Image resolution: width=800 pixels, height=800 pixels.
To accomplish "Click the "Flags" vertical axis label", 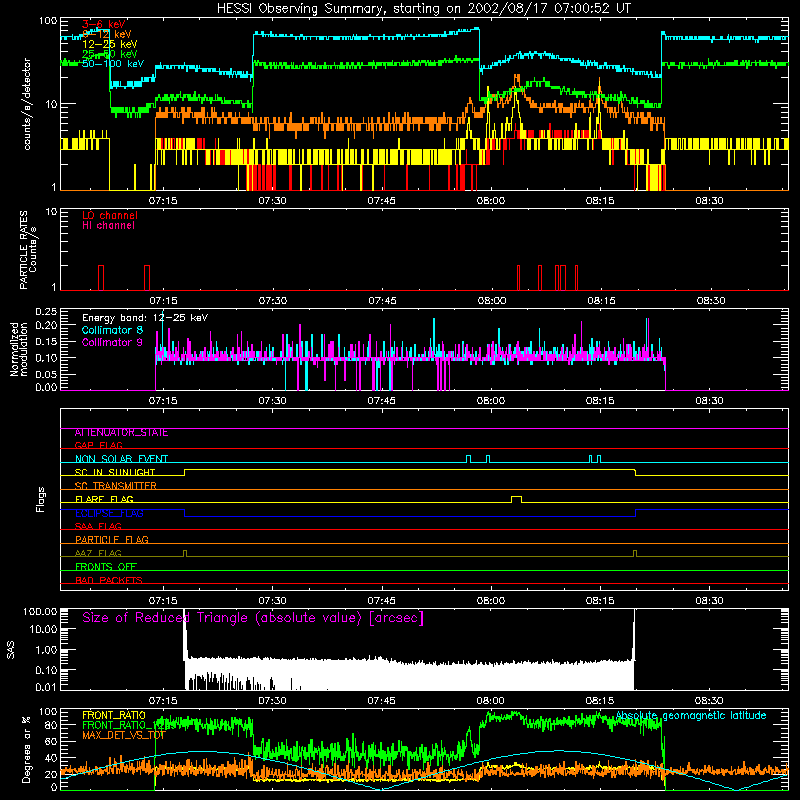I will pos(41,499).
